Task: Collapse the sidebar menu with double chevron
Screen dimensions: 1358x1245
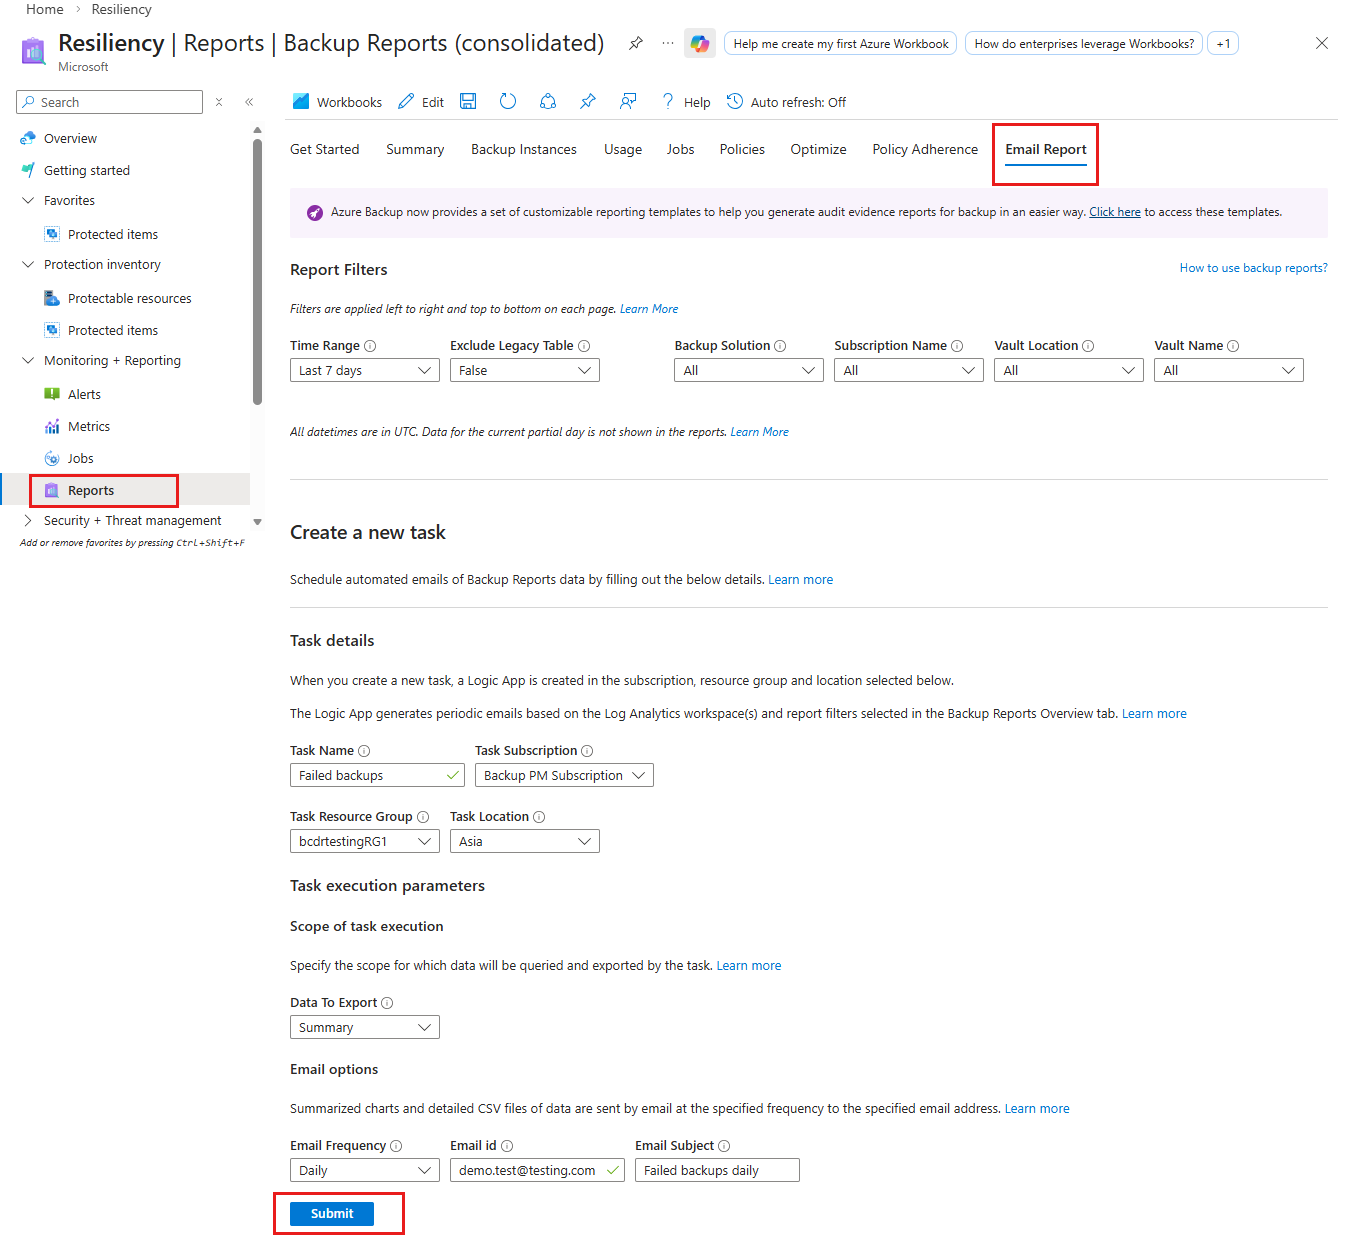Action: coord(249,102)
